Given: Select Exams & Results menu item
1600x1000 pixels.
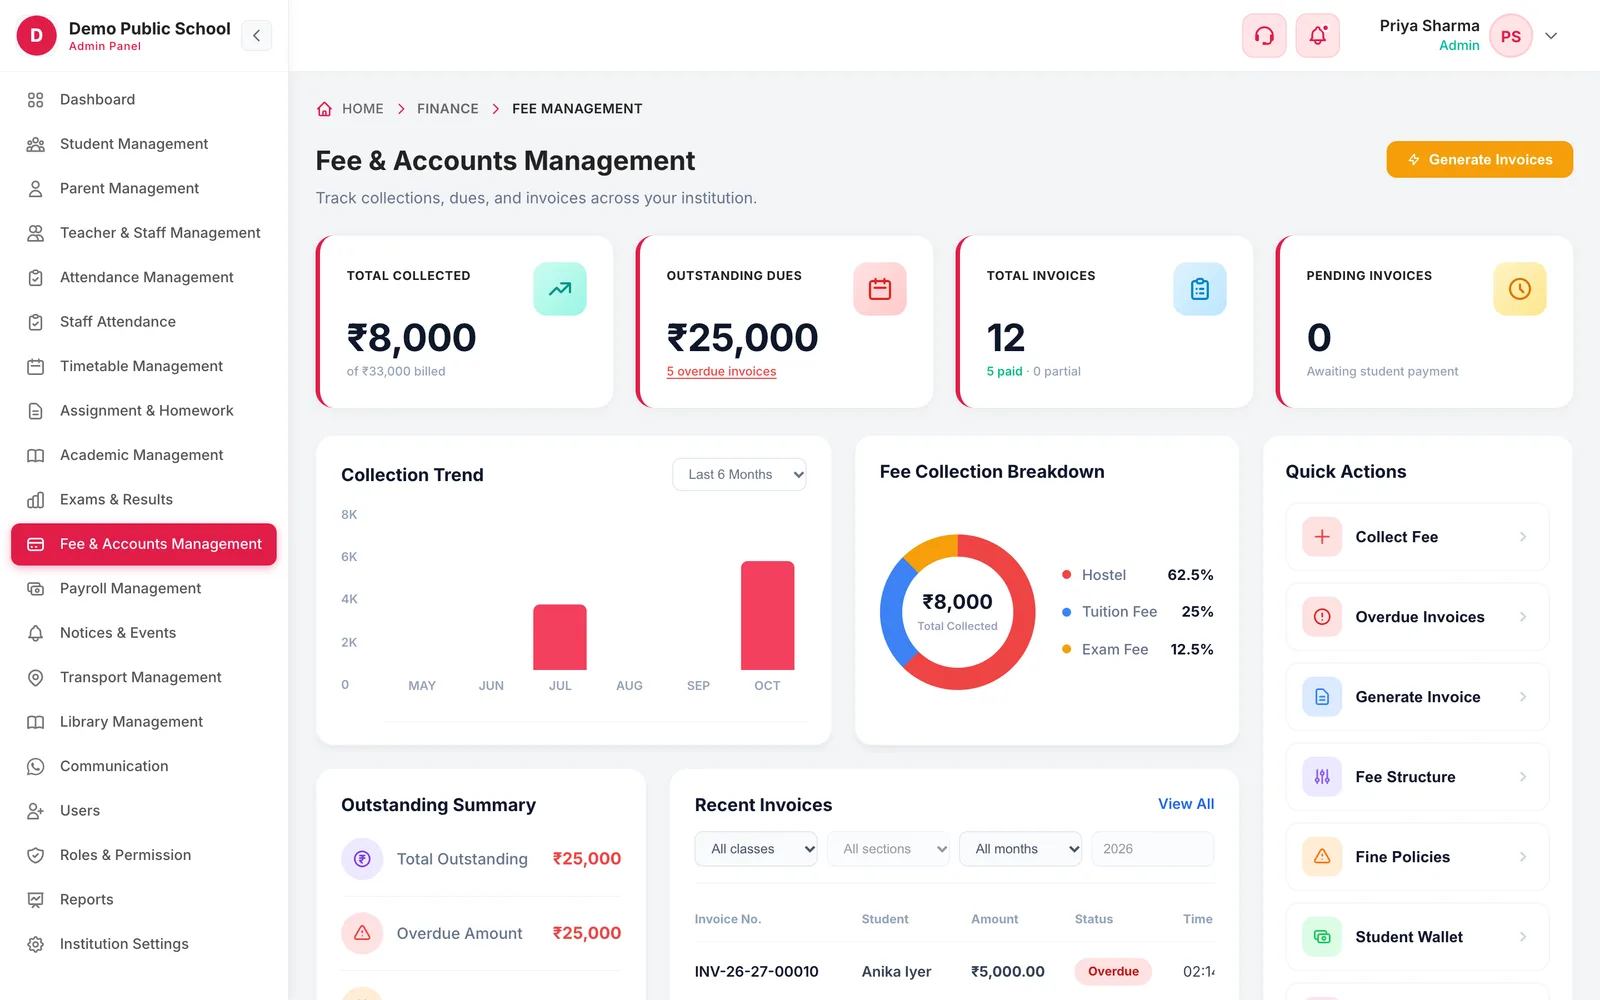Looking at the screenshot, I should [144, 500].
